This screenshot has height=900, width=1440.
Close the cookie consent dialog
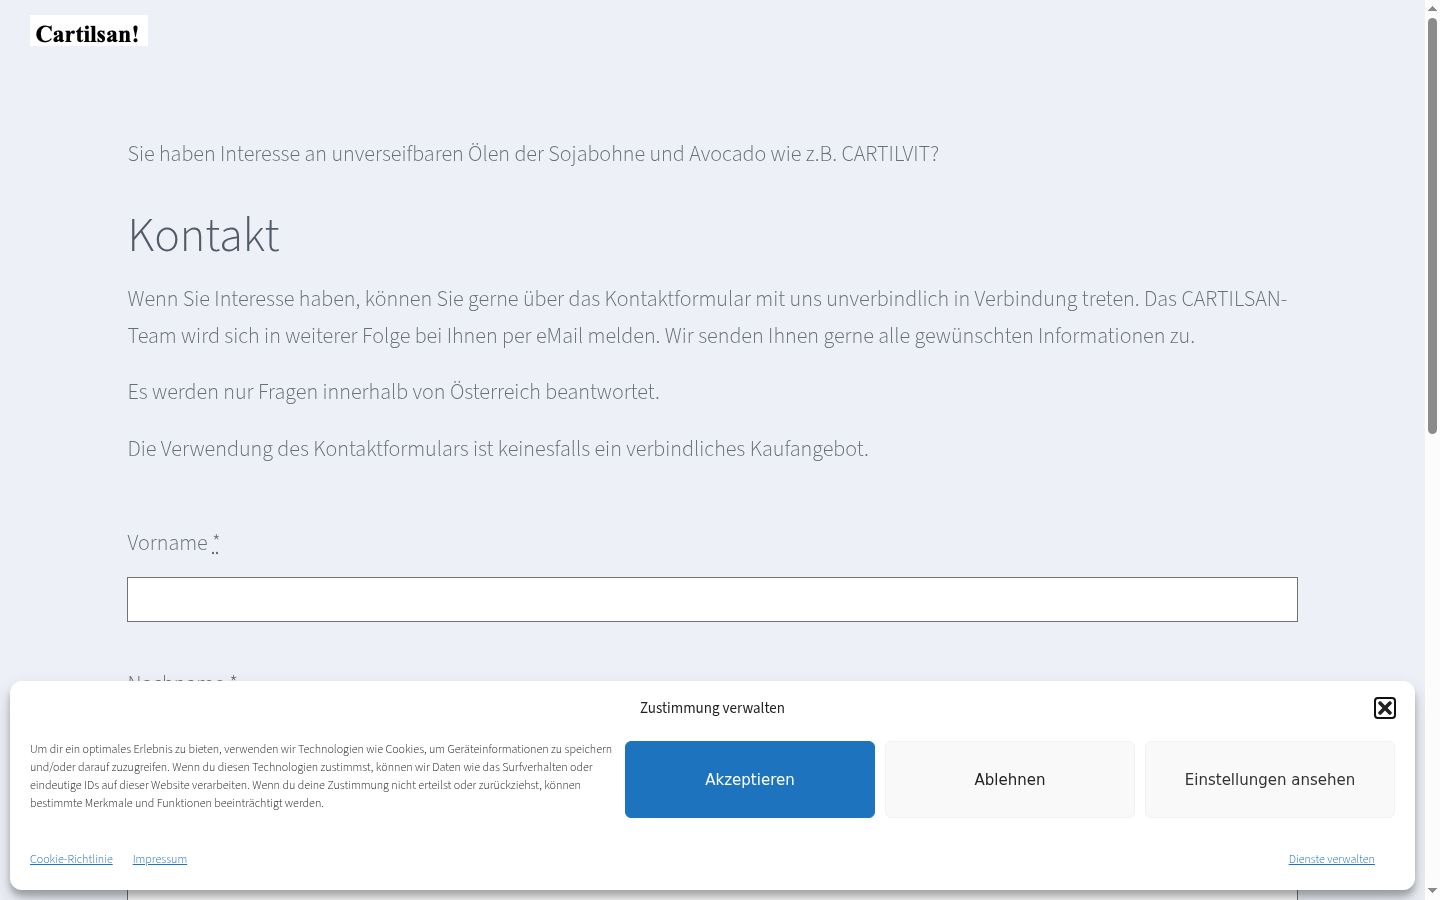click(x=1384, y=708)
